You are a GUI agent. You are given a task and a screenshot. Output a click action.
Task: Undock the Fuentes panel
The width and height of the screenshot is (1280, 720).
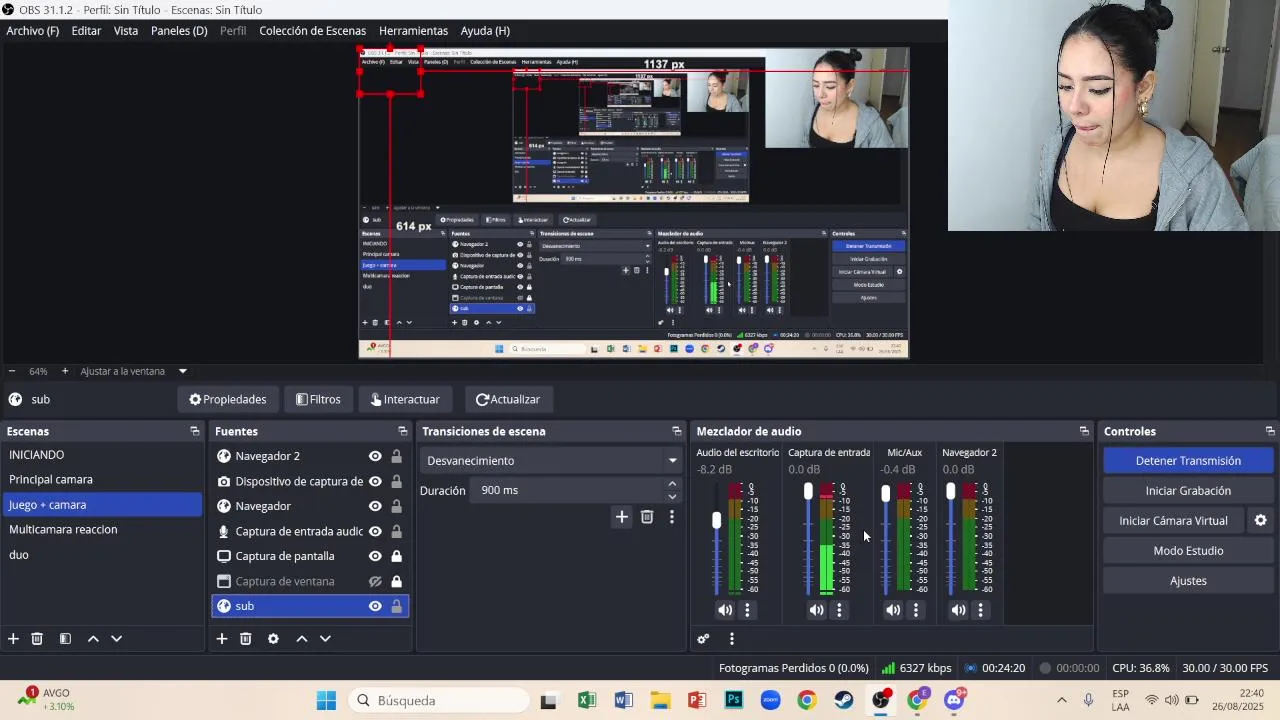click(403, 431)
